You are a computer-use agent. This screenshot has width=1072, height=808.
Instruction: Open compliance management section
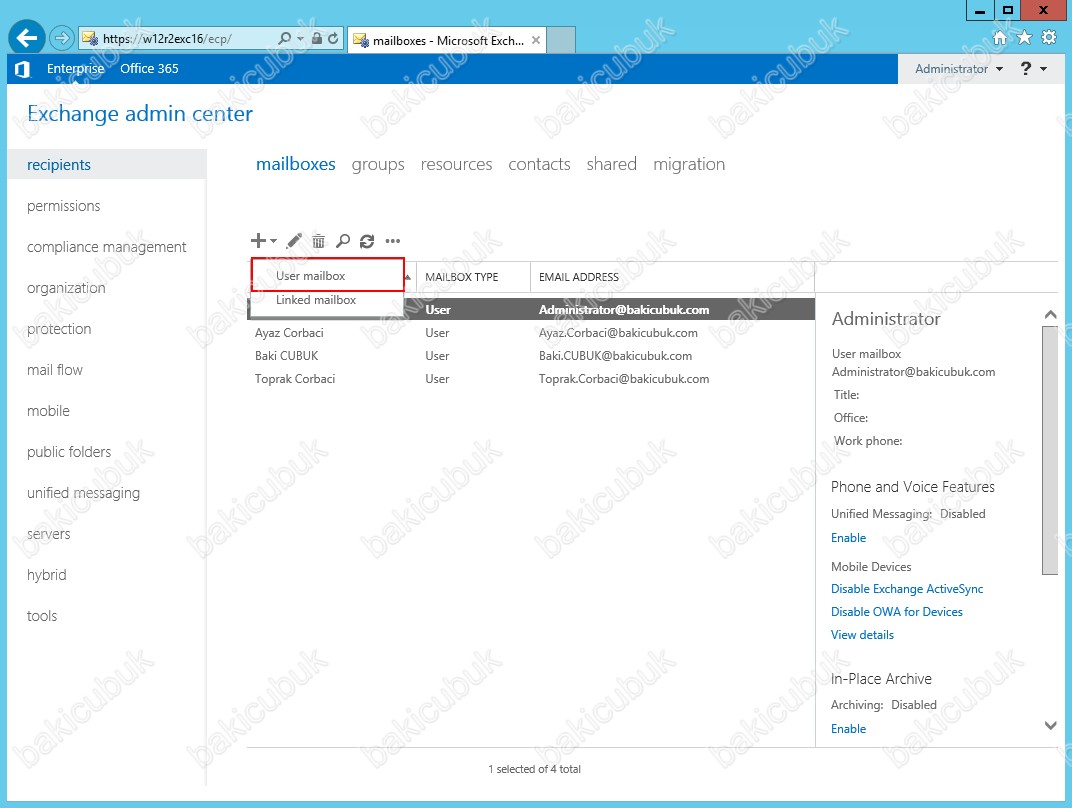[x=107, y=247]
